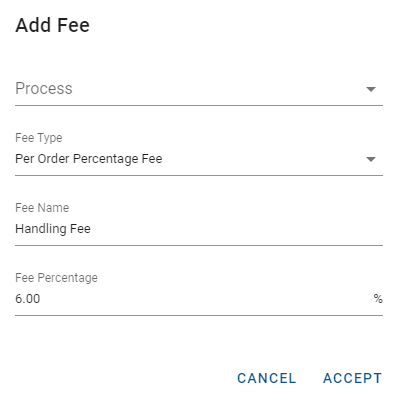Click blank middle of the Process field
Viewport: 393px width, 402px height.
click(x=217, y=89)
